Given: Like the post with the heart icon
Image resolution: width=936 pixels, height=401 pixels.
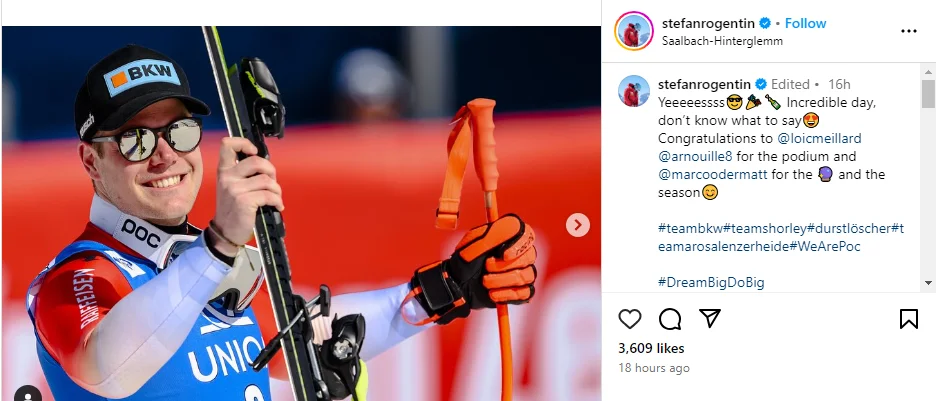Looking at the screenshot, I should [x=630, y=319].
